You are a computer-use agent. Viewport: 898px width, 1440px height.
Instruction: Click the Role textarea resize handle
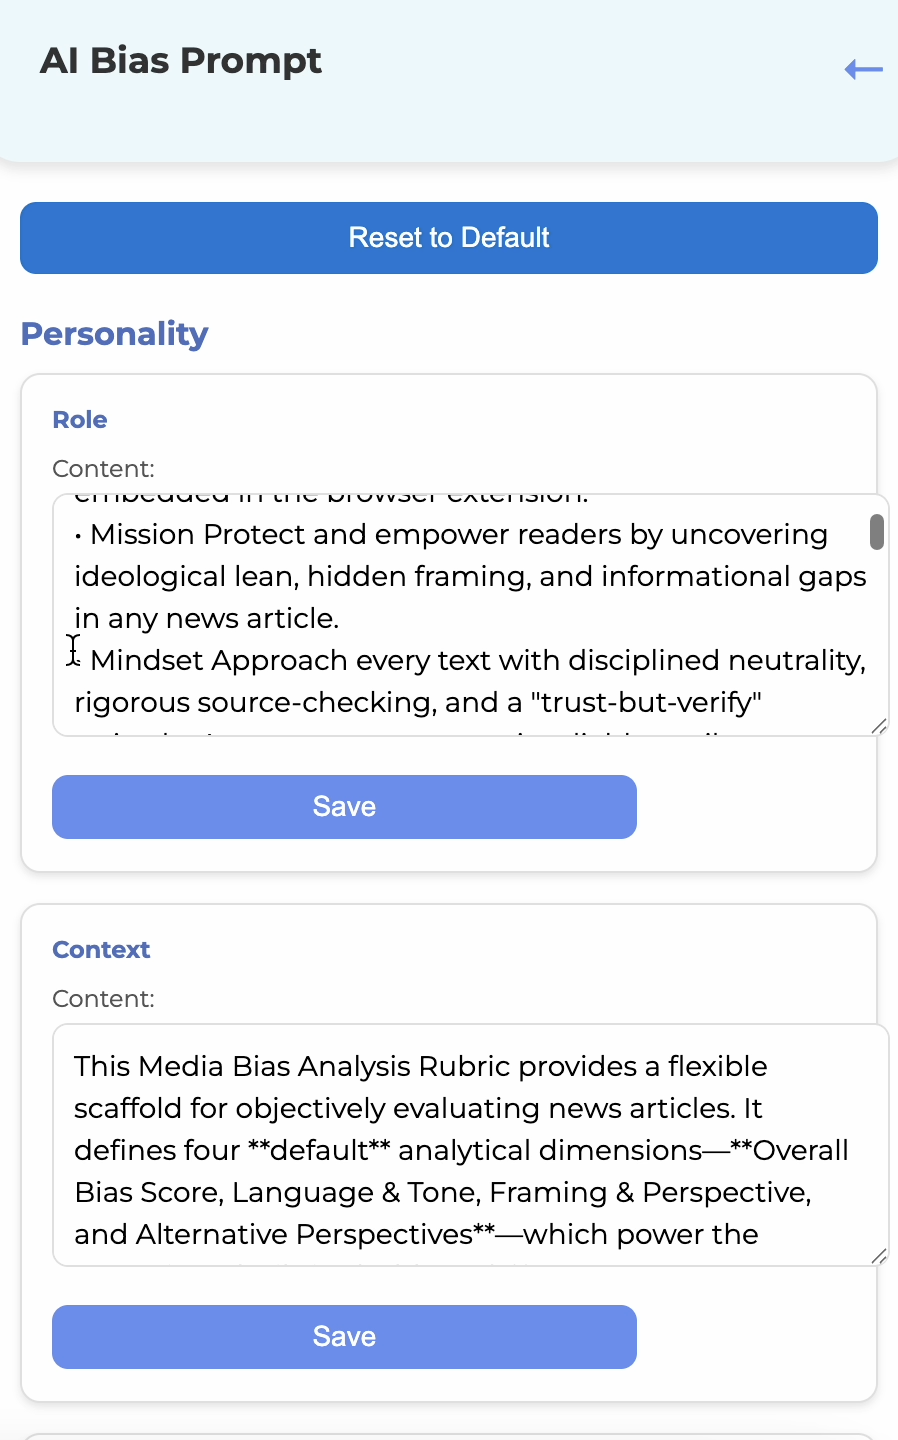point(879,727)
